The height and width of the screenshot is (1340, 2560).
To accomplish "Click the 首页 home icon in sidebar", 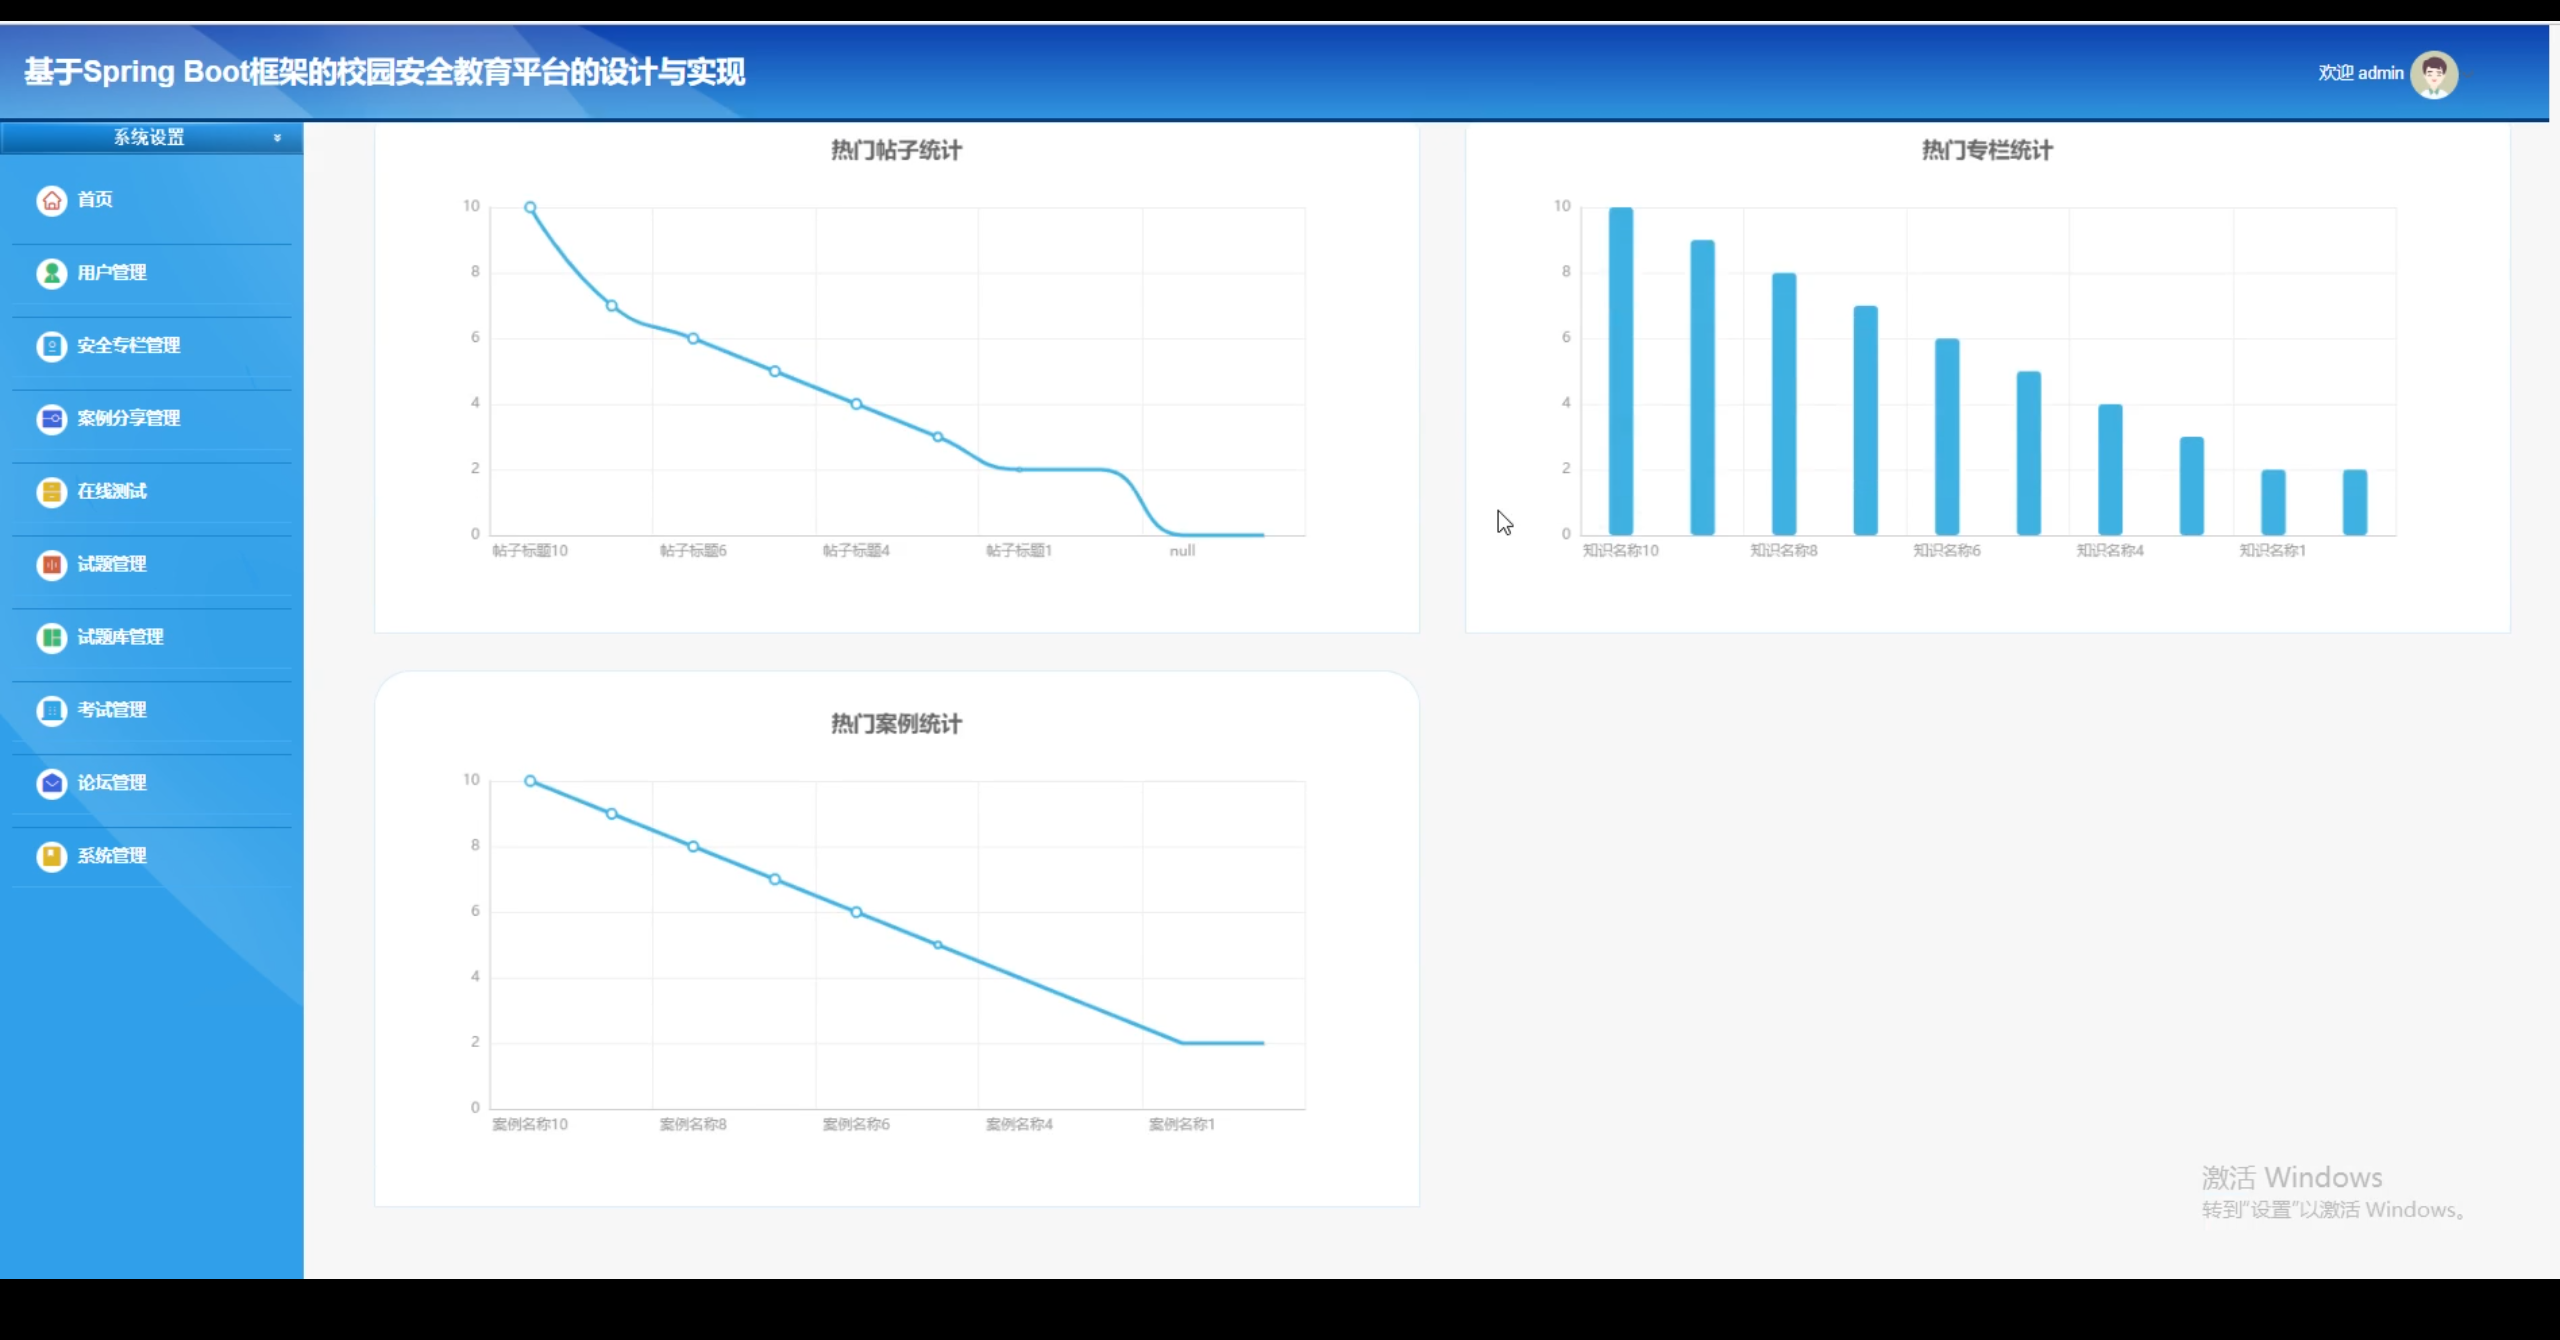I will click(x=51, y=200).
